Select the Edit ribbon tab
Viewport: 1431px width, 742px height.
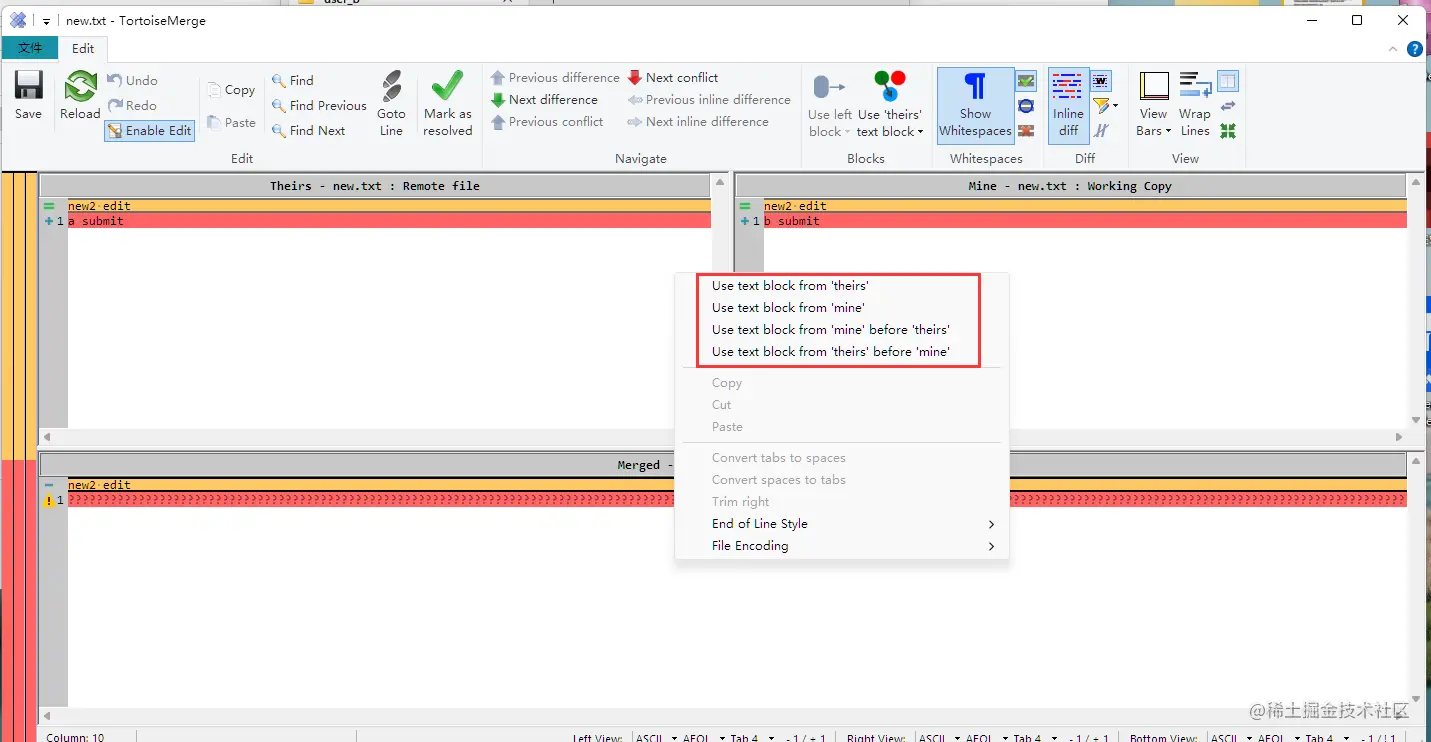(83, 48)
